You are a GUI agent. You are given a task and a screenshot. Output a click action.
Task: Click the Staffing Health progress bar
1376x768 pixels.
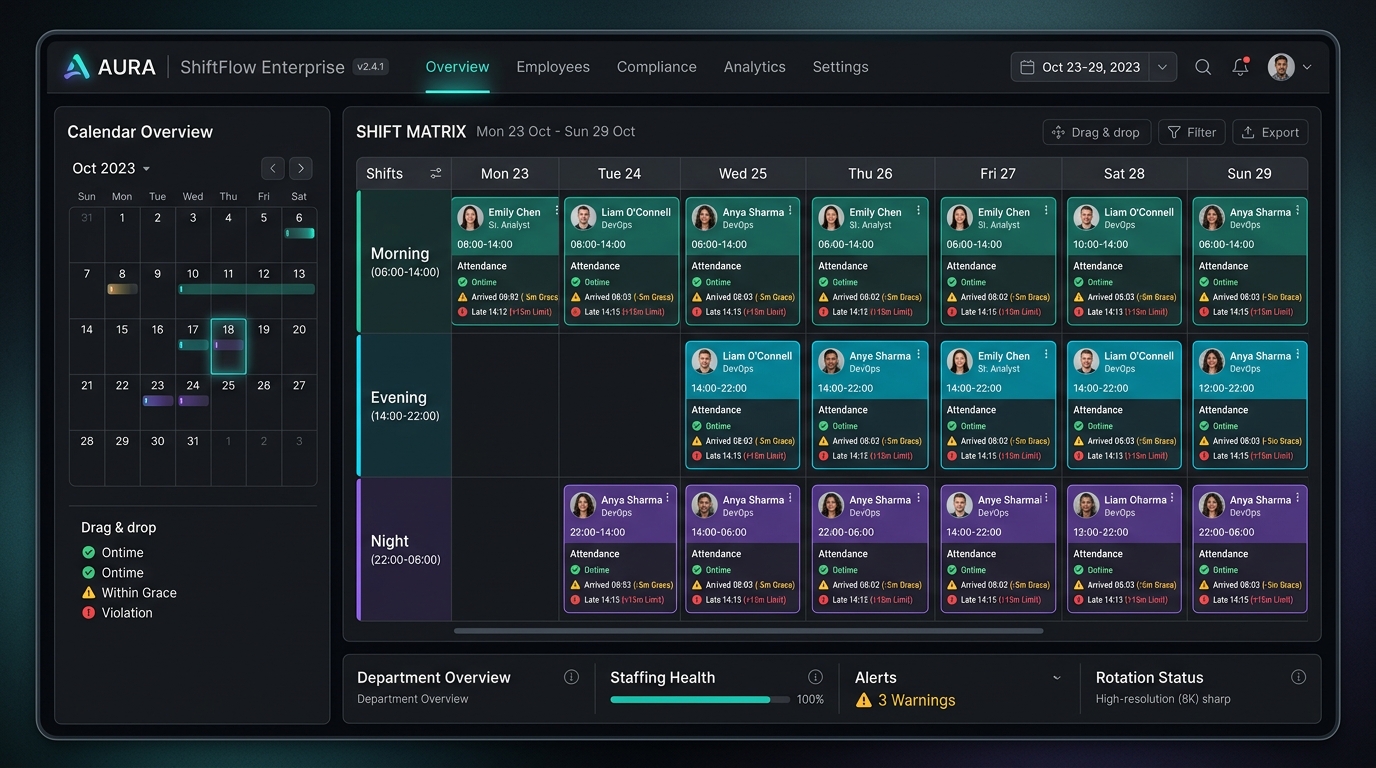point(700,700)
